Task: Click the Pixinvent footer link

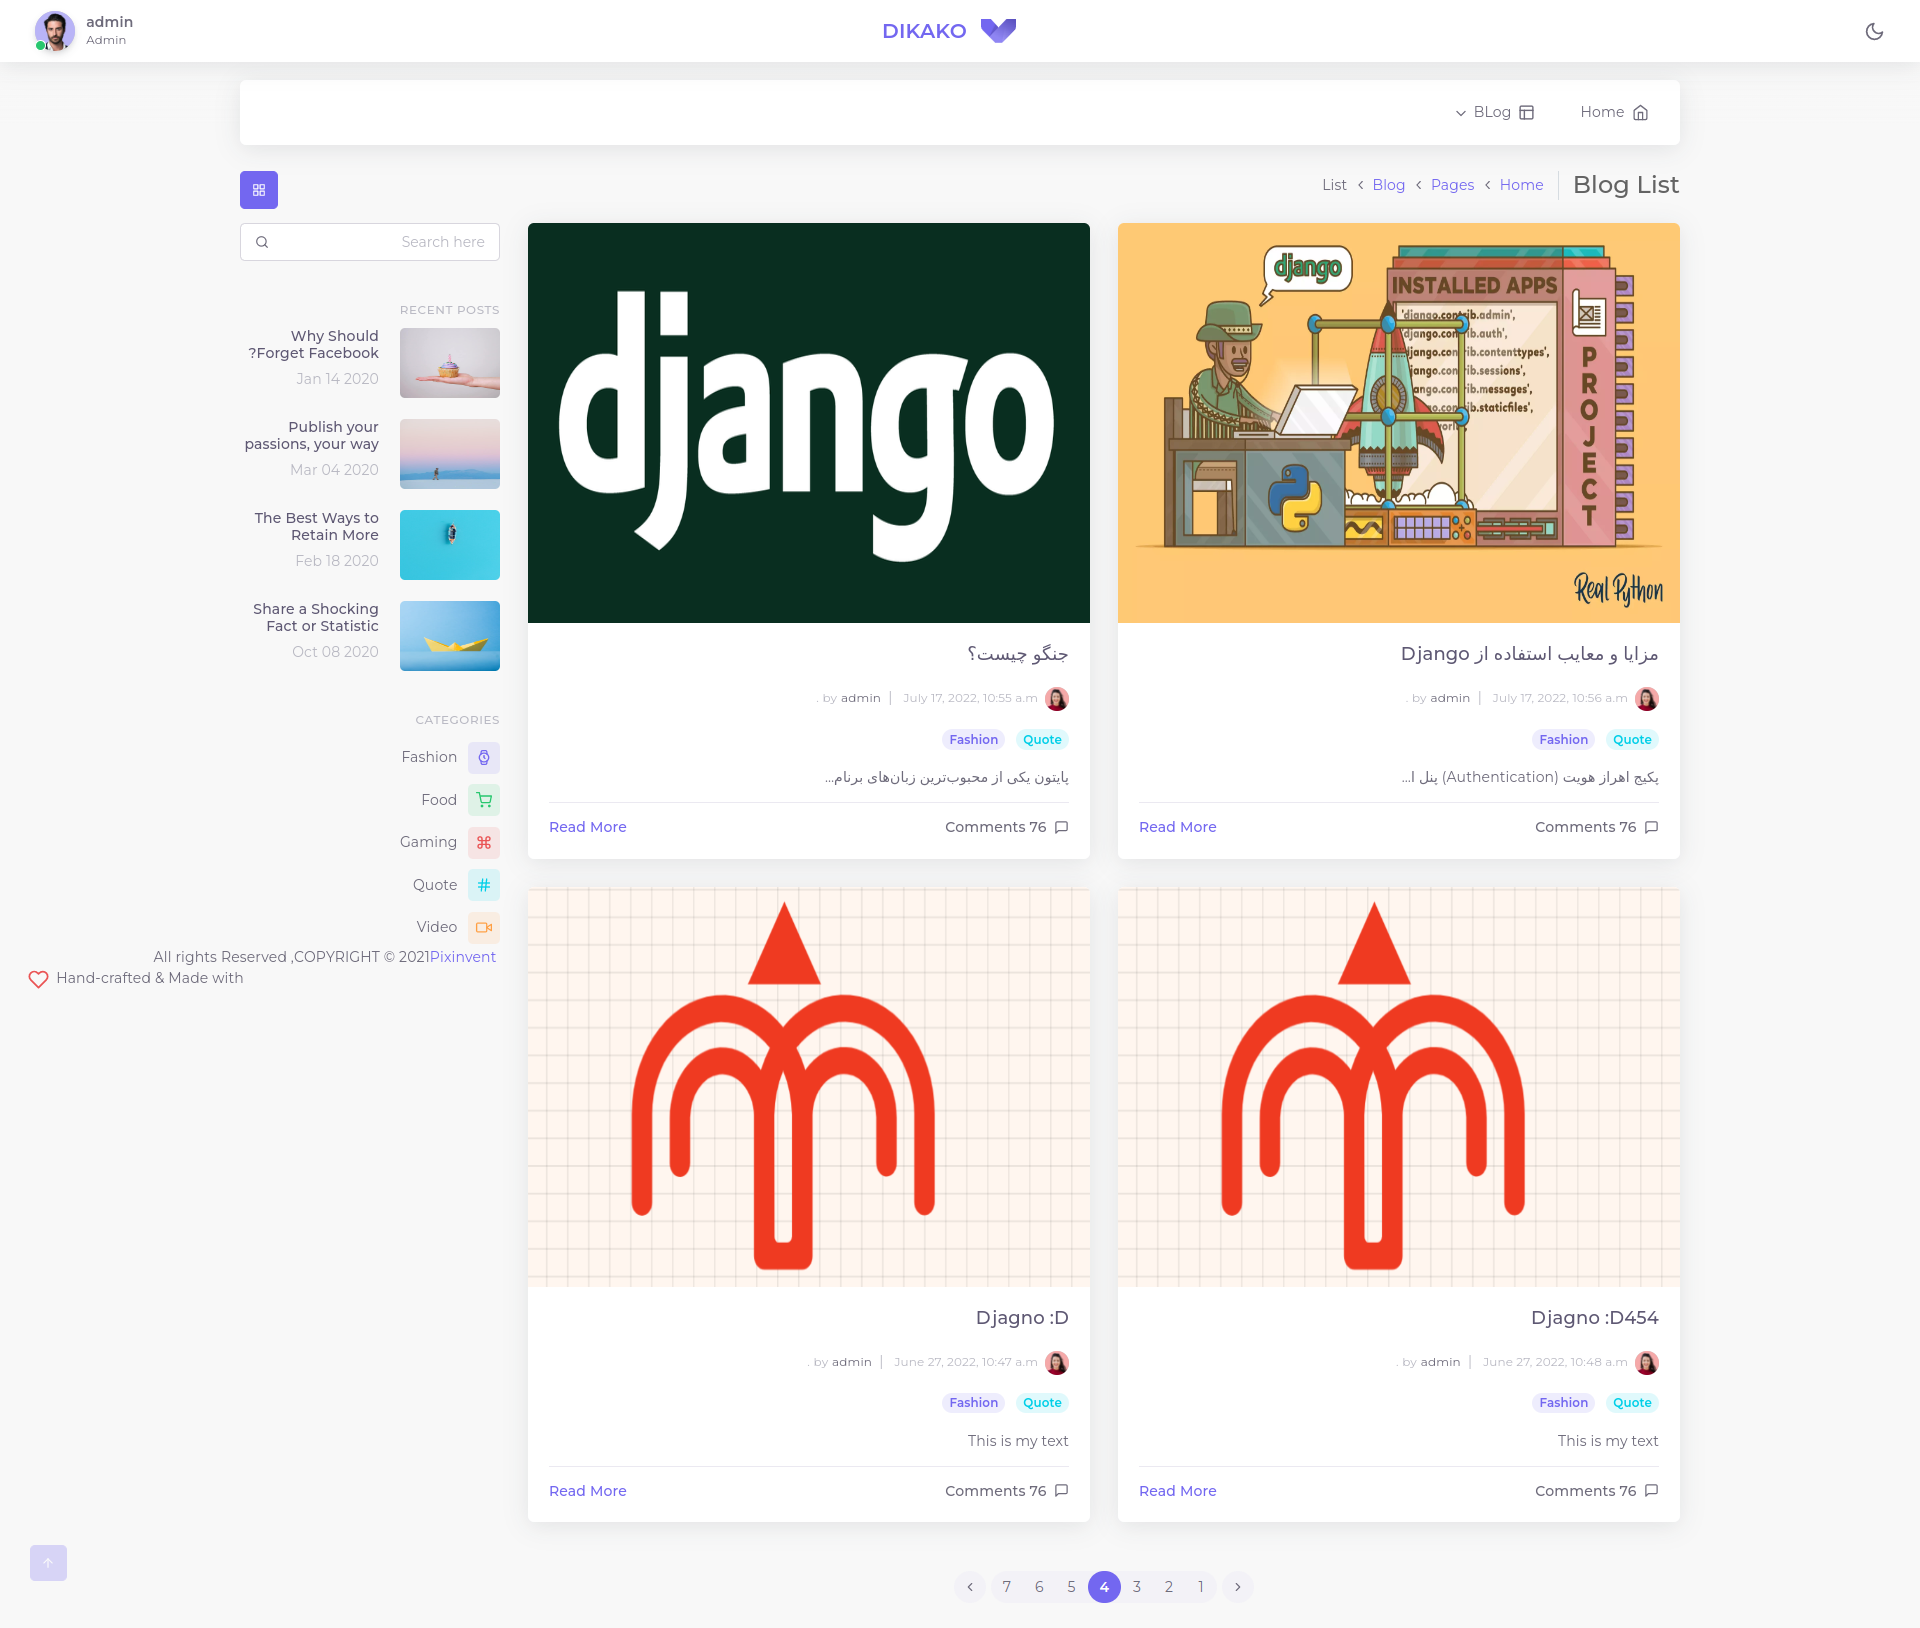Action: (463, 957)
